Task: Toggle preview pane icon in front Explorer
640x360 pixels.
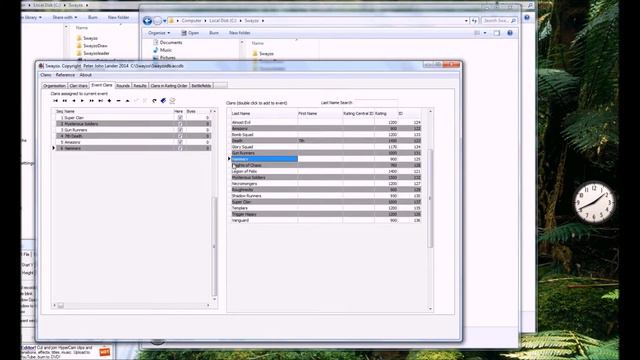Action: click(497, 33)
